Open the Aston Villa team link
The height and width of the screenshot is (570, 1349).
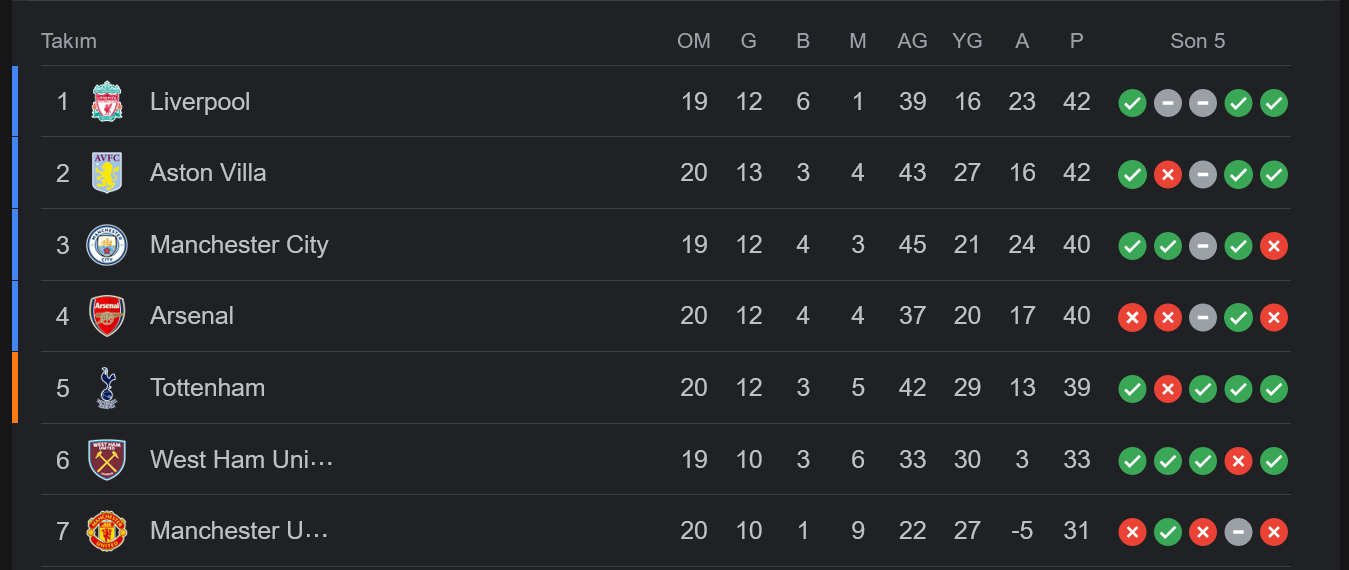[208, 173]
